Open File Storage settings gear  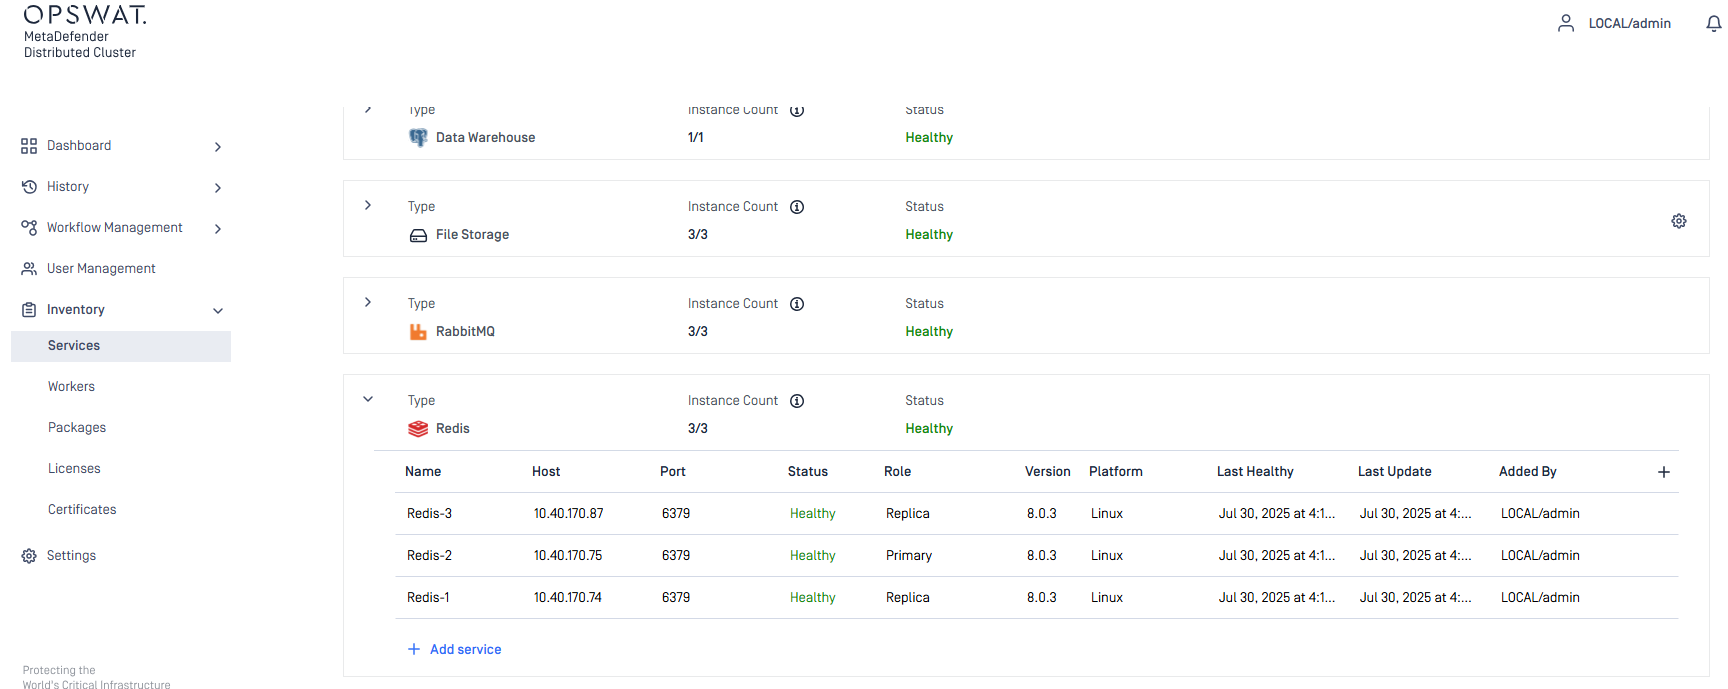(x=1679, y=221)
